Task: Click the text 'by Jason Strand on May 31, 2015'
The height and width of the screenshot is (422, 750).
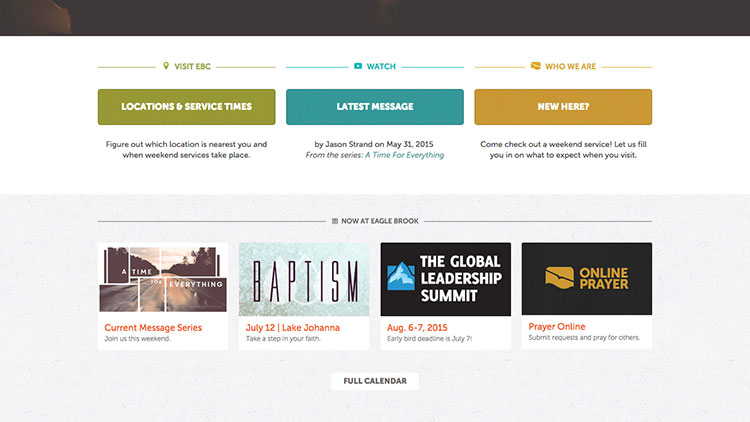Action: tap(374, 144)
